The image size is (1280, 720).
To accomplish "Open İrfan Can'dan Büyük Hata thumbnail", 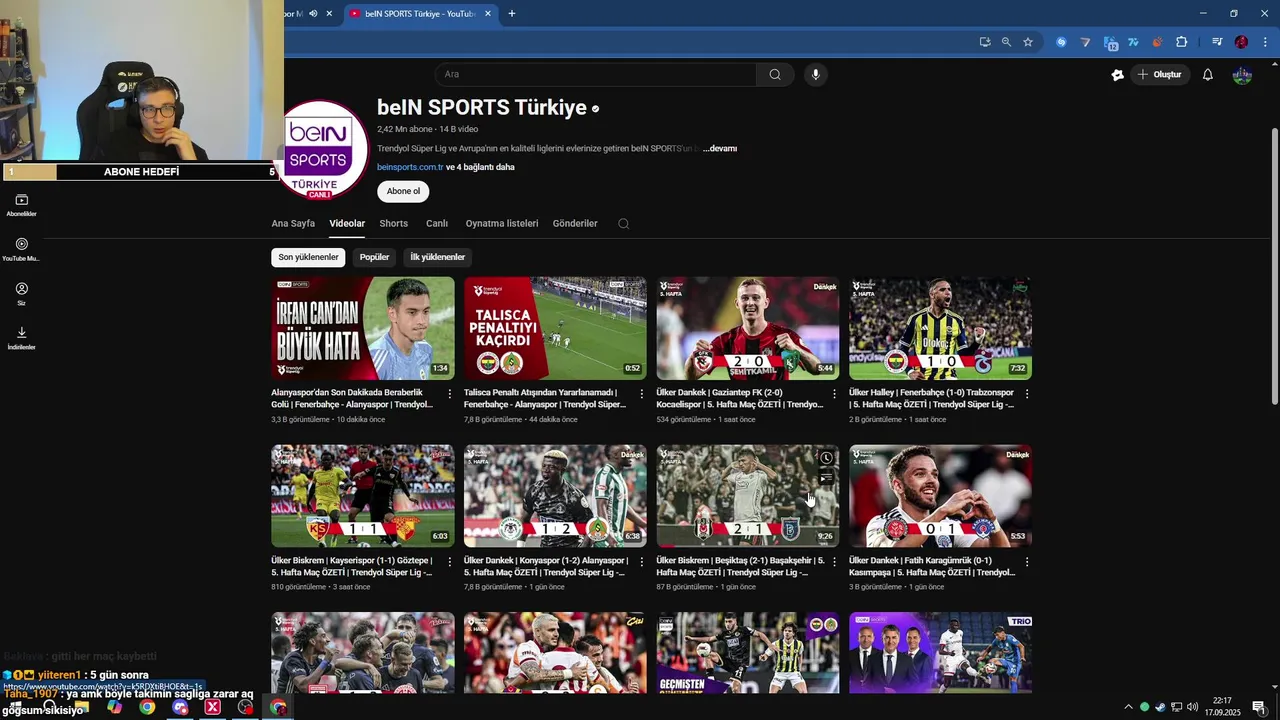I will (362, 328).
